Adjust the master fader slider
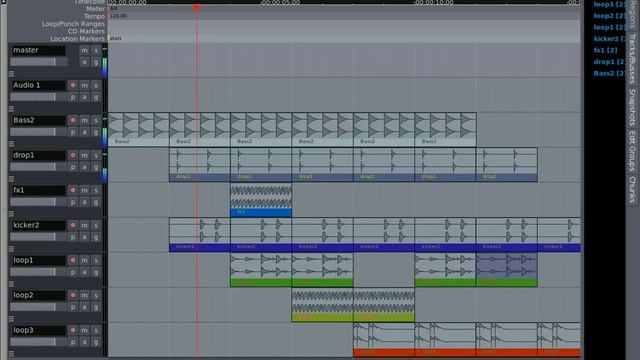The image size is (640, 360). point(38,62)
